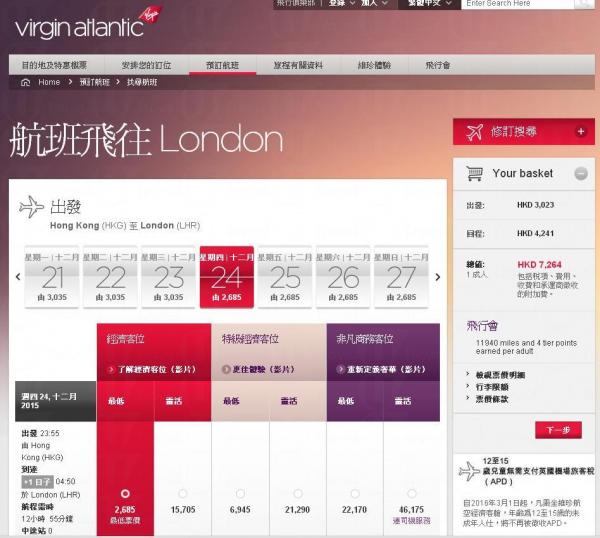Screen dimensions: 600x538
Task: Click the APD notice airplane icon
Action: point(469,471)
